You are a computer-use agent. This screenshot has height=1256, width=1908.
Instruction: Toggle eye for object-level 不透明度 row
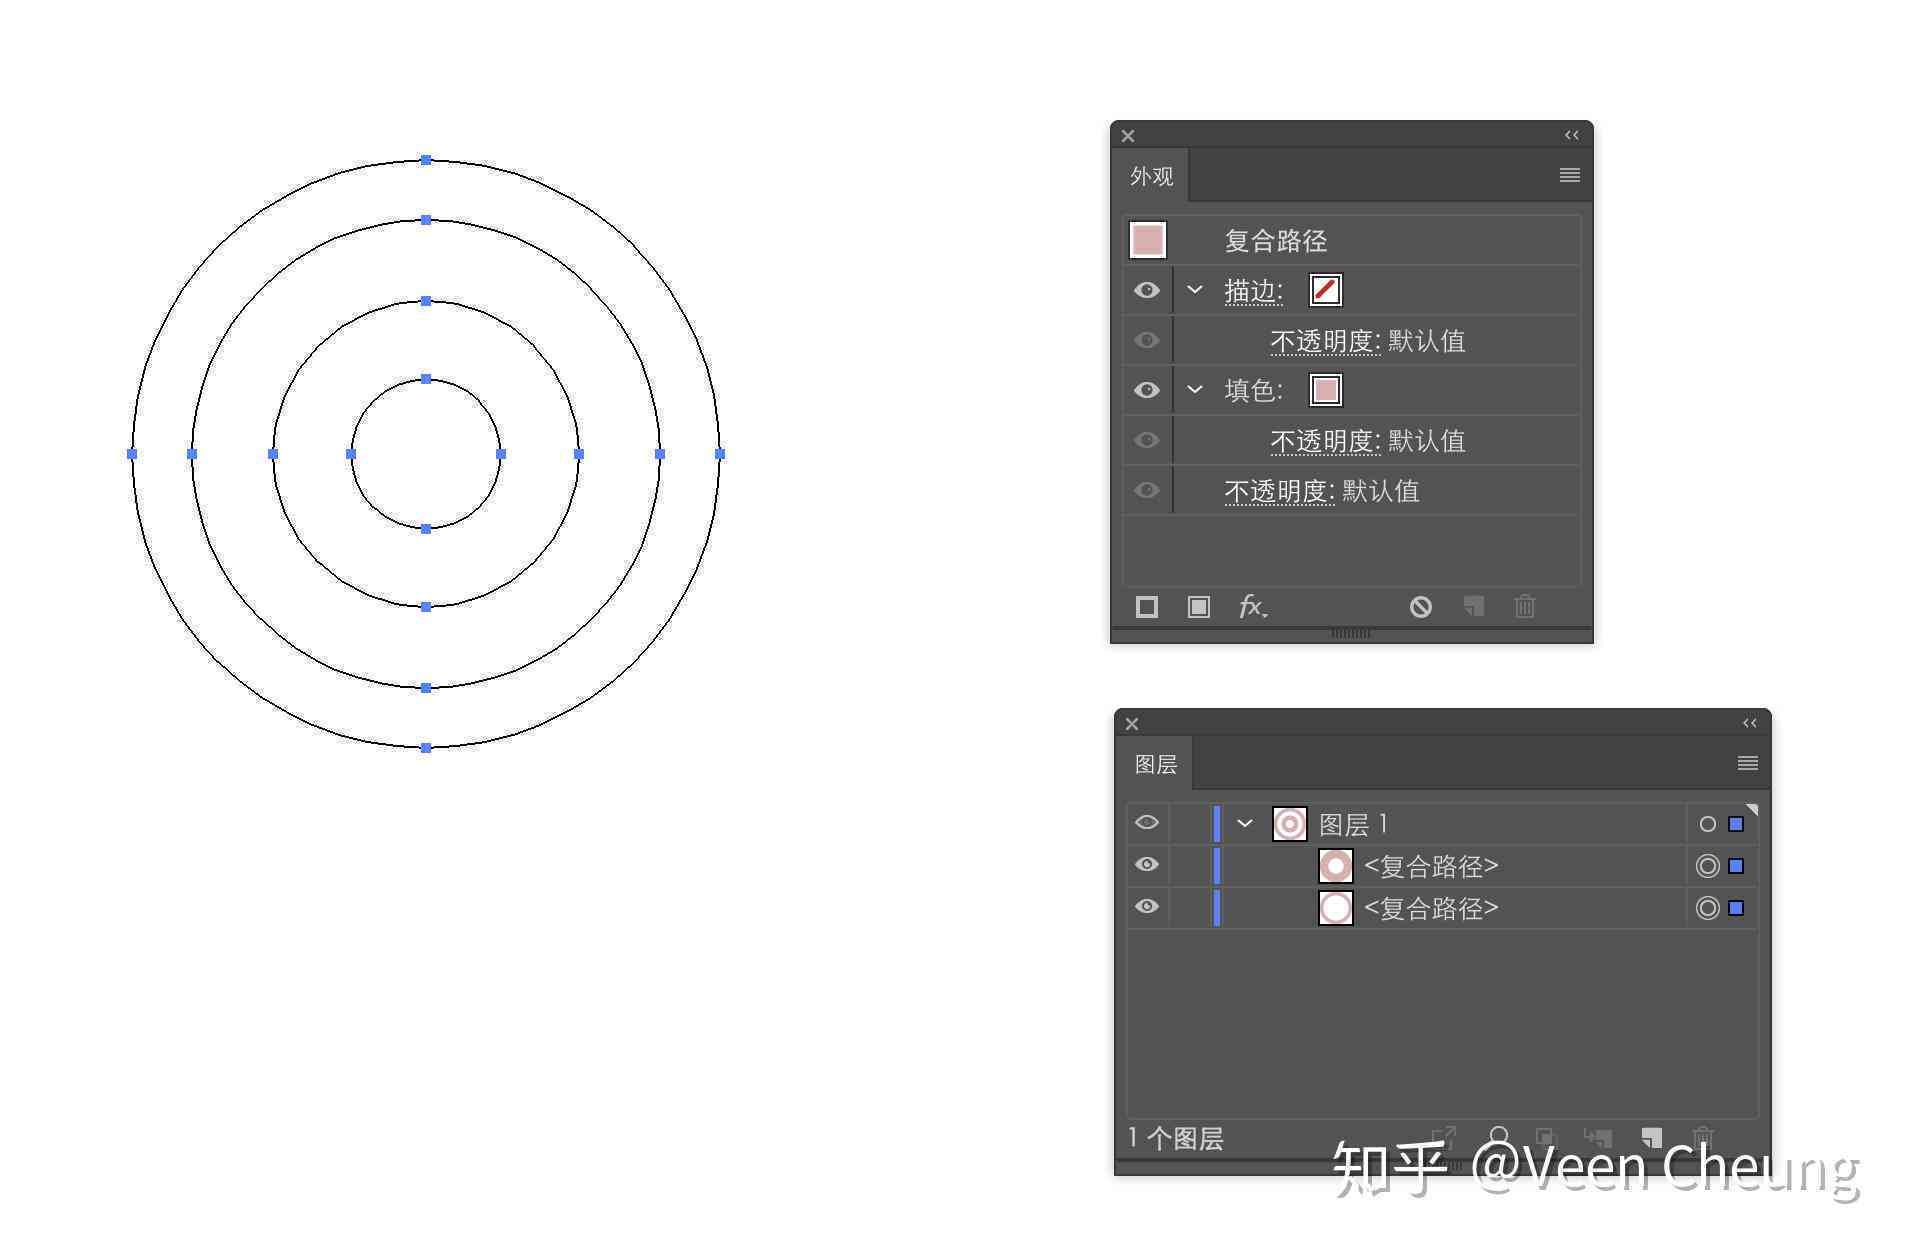click(1147, 490)
